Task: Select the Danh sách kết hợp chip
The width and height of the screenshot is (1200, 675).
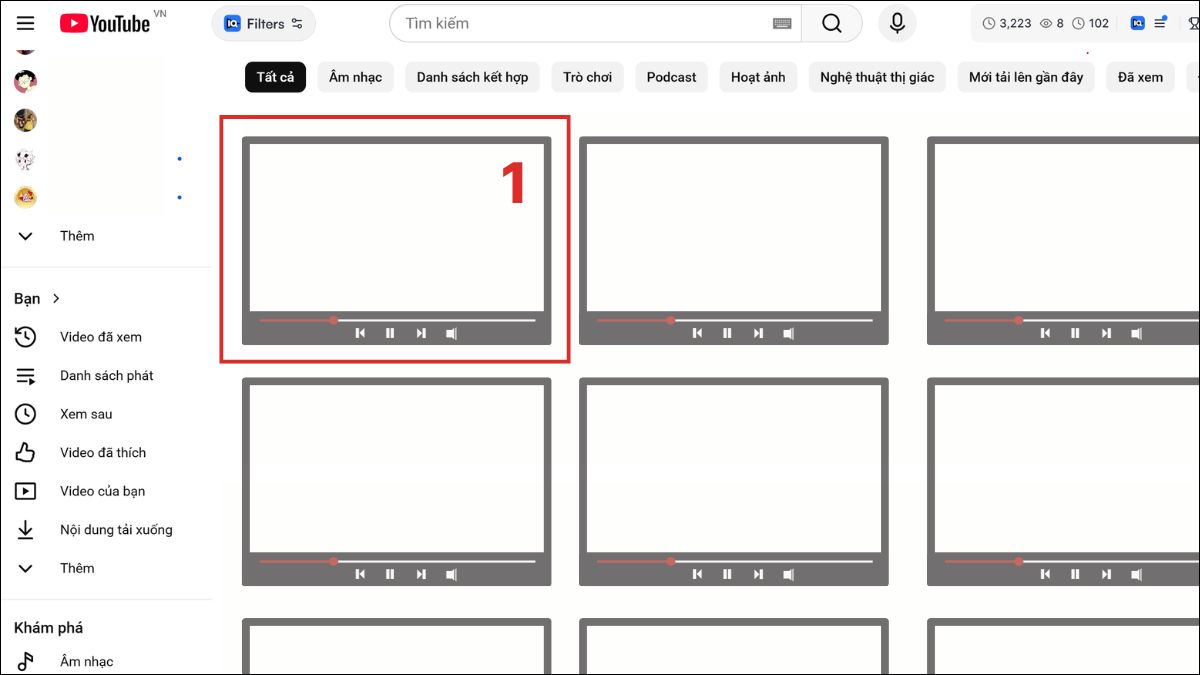Action: 472,77
